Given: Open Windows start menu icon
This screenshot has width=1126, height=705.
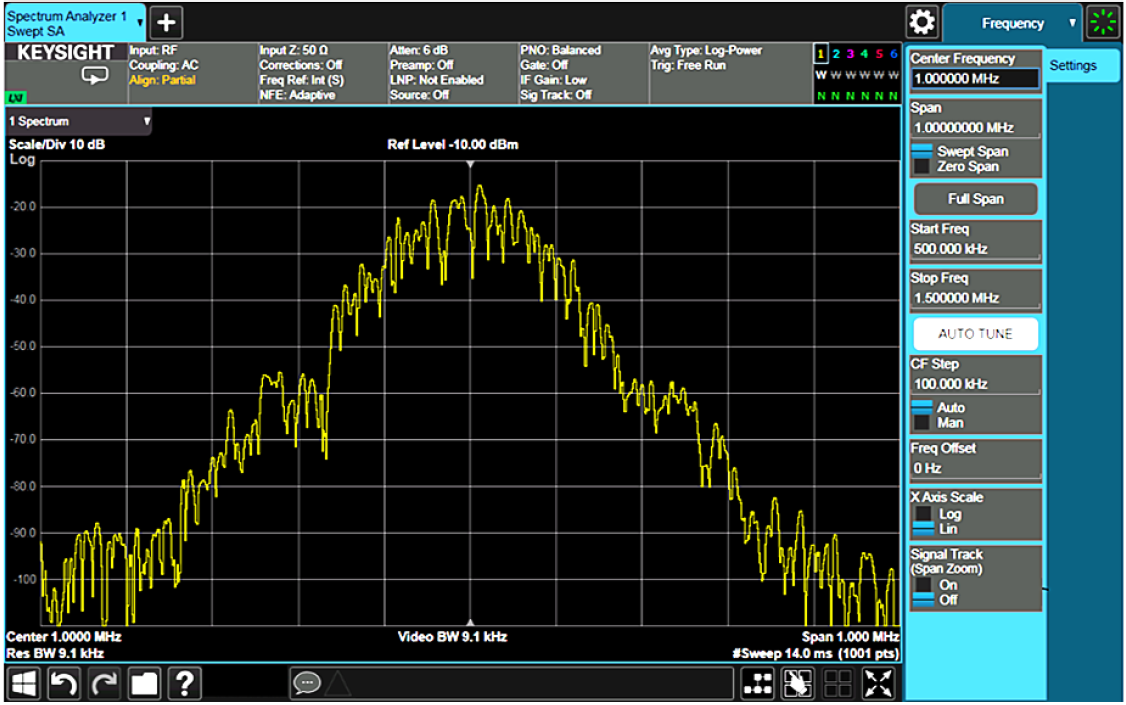Looking at the screenshot, I should coord(24,683).
